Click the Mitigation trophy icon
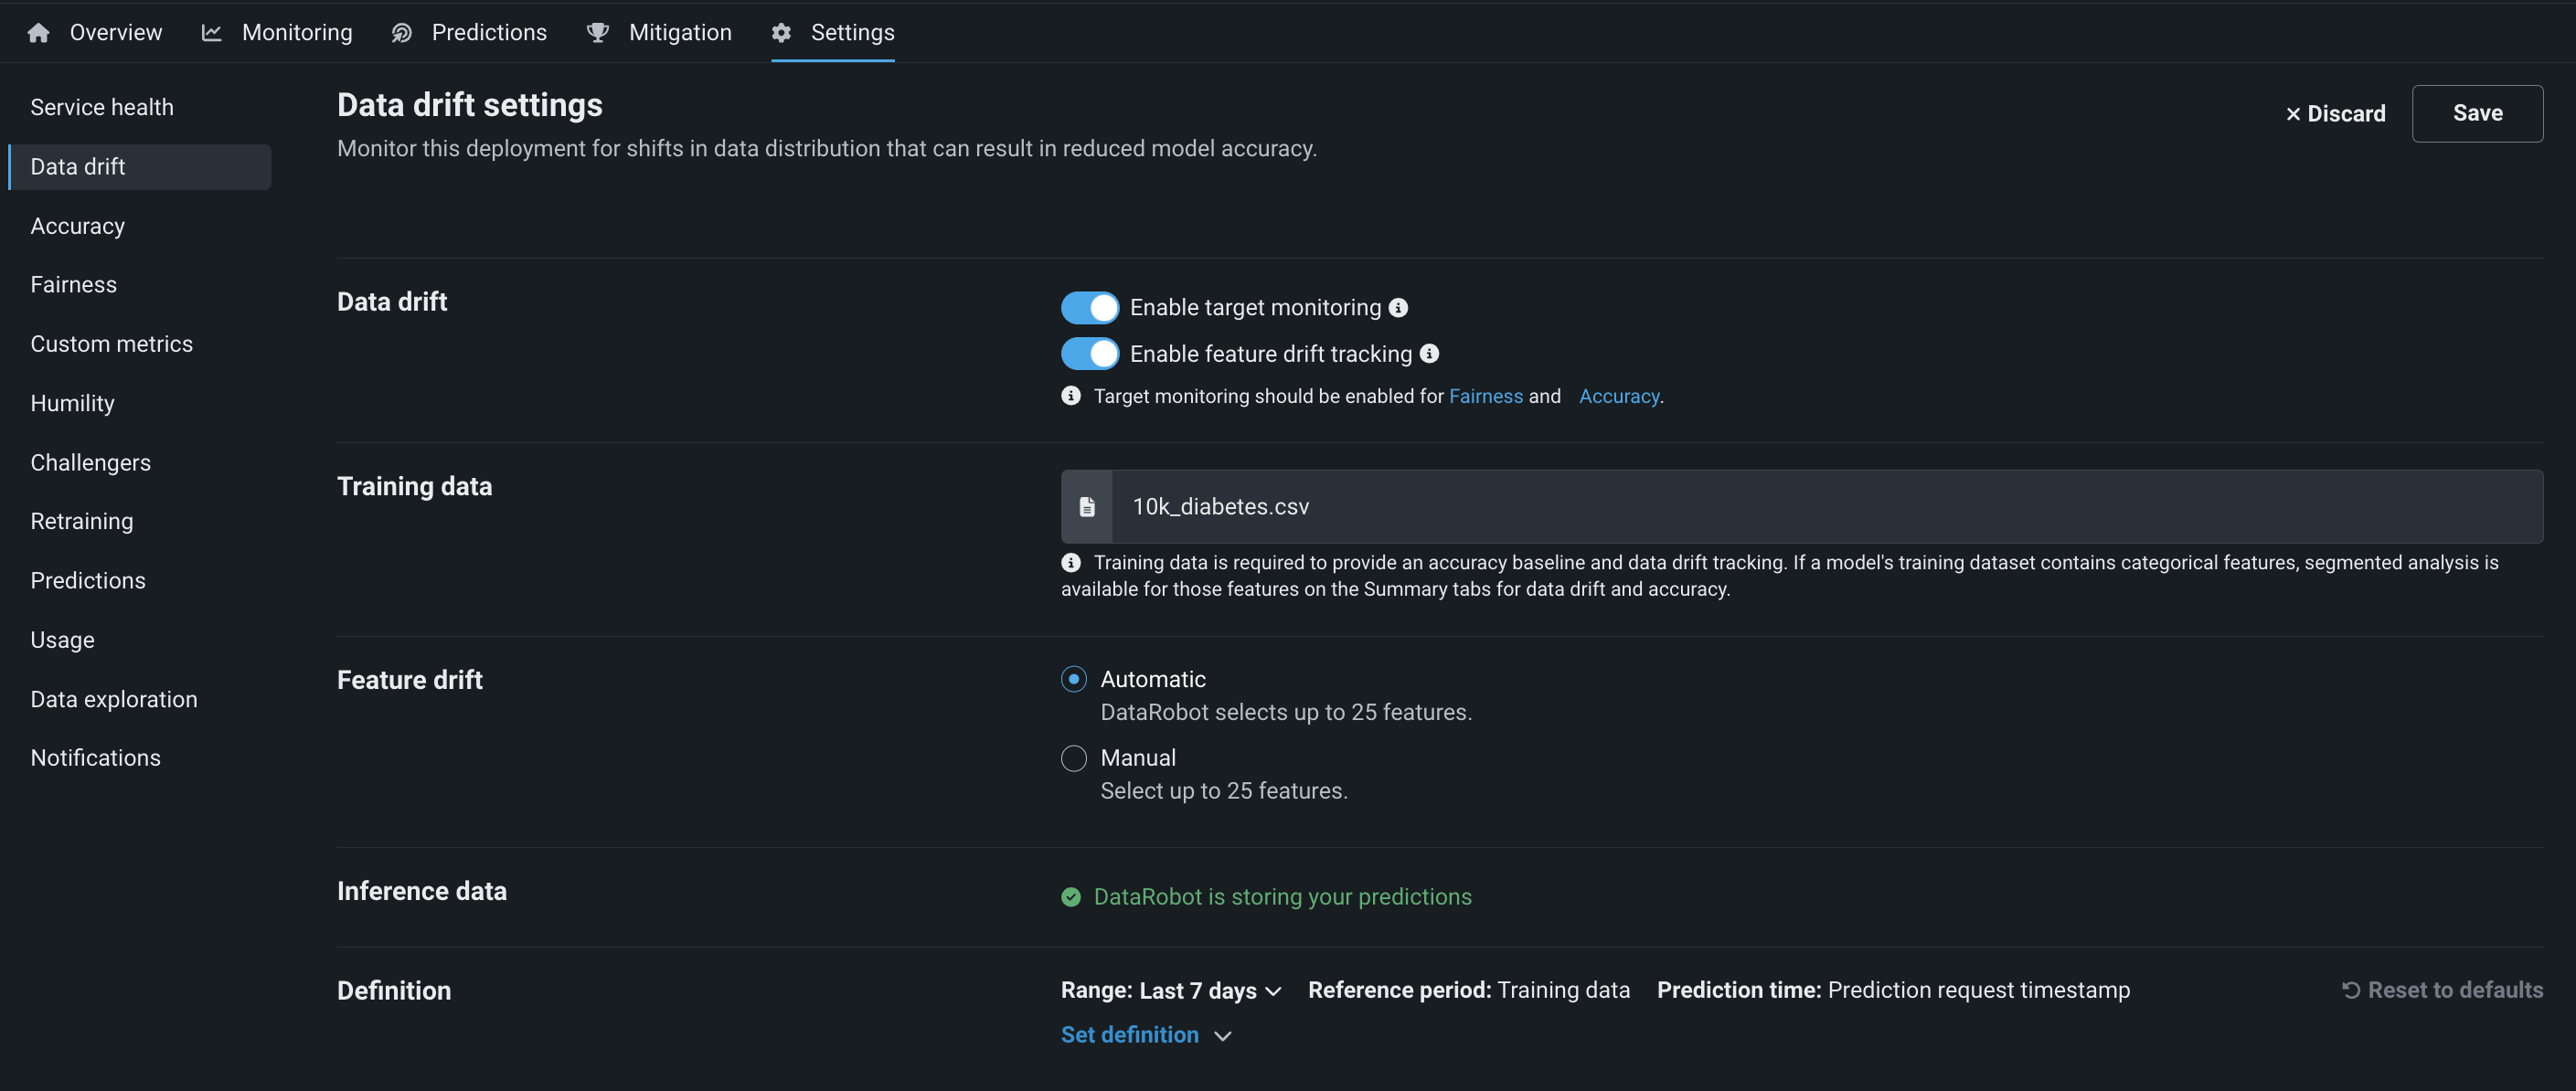 pyautogui.click(x=598, y=33)
